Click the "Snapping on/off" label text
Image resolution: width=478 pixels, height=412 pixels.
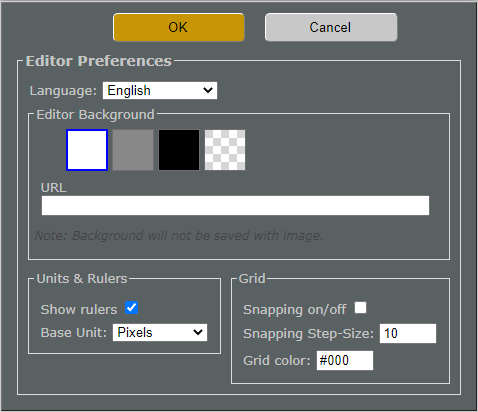coord(295,310)
